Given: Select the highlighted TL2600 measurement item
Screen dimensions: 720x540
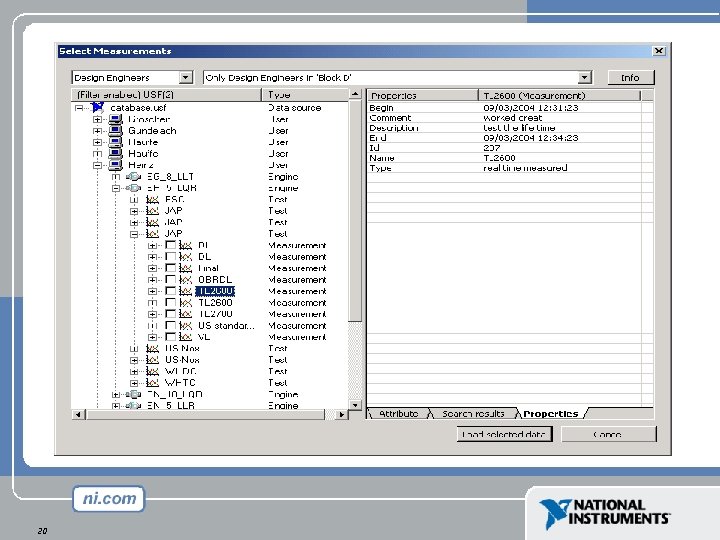Looking at the screenshot, I should pyautogui.click(x=215, y=291).
